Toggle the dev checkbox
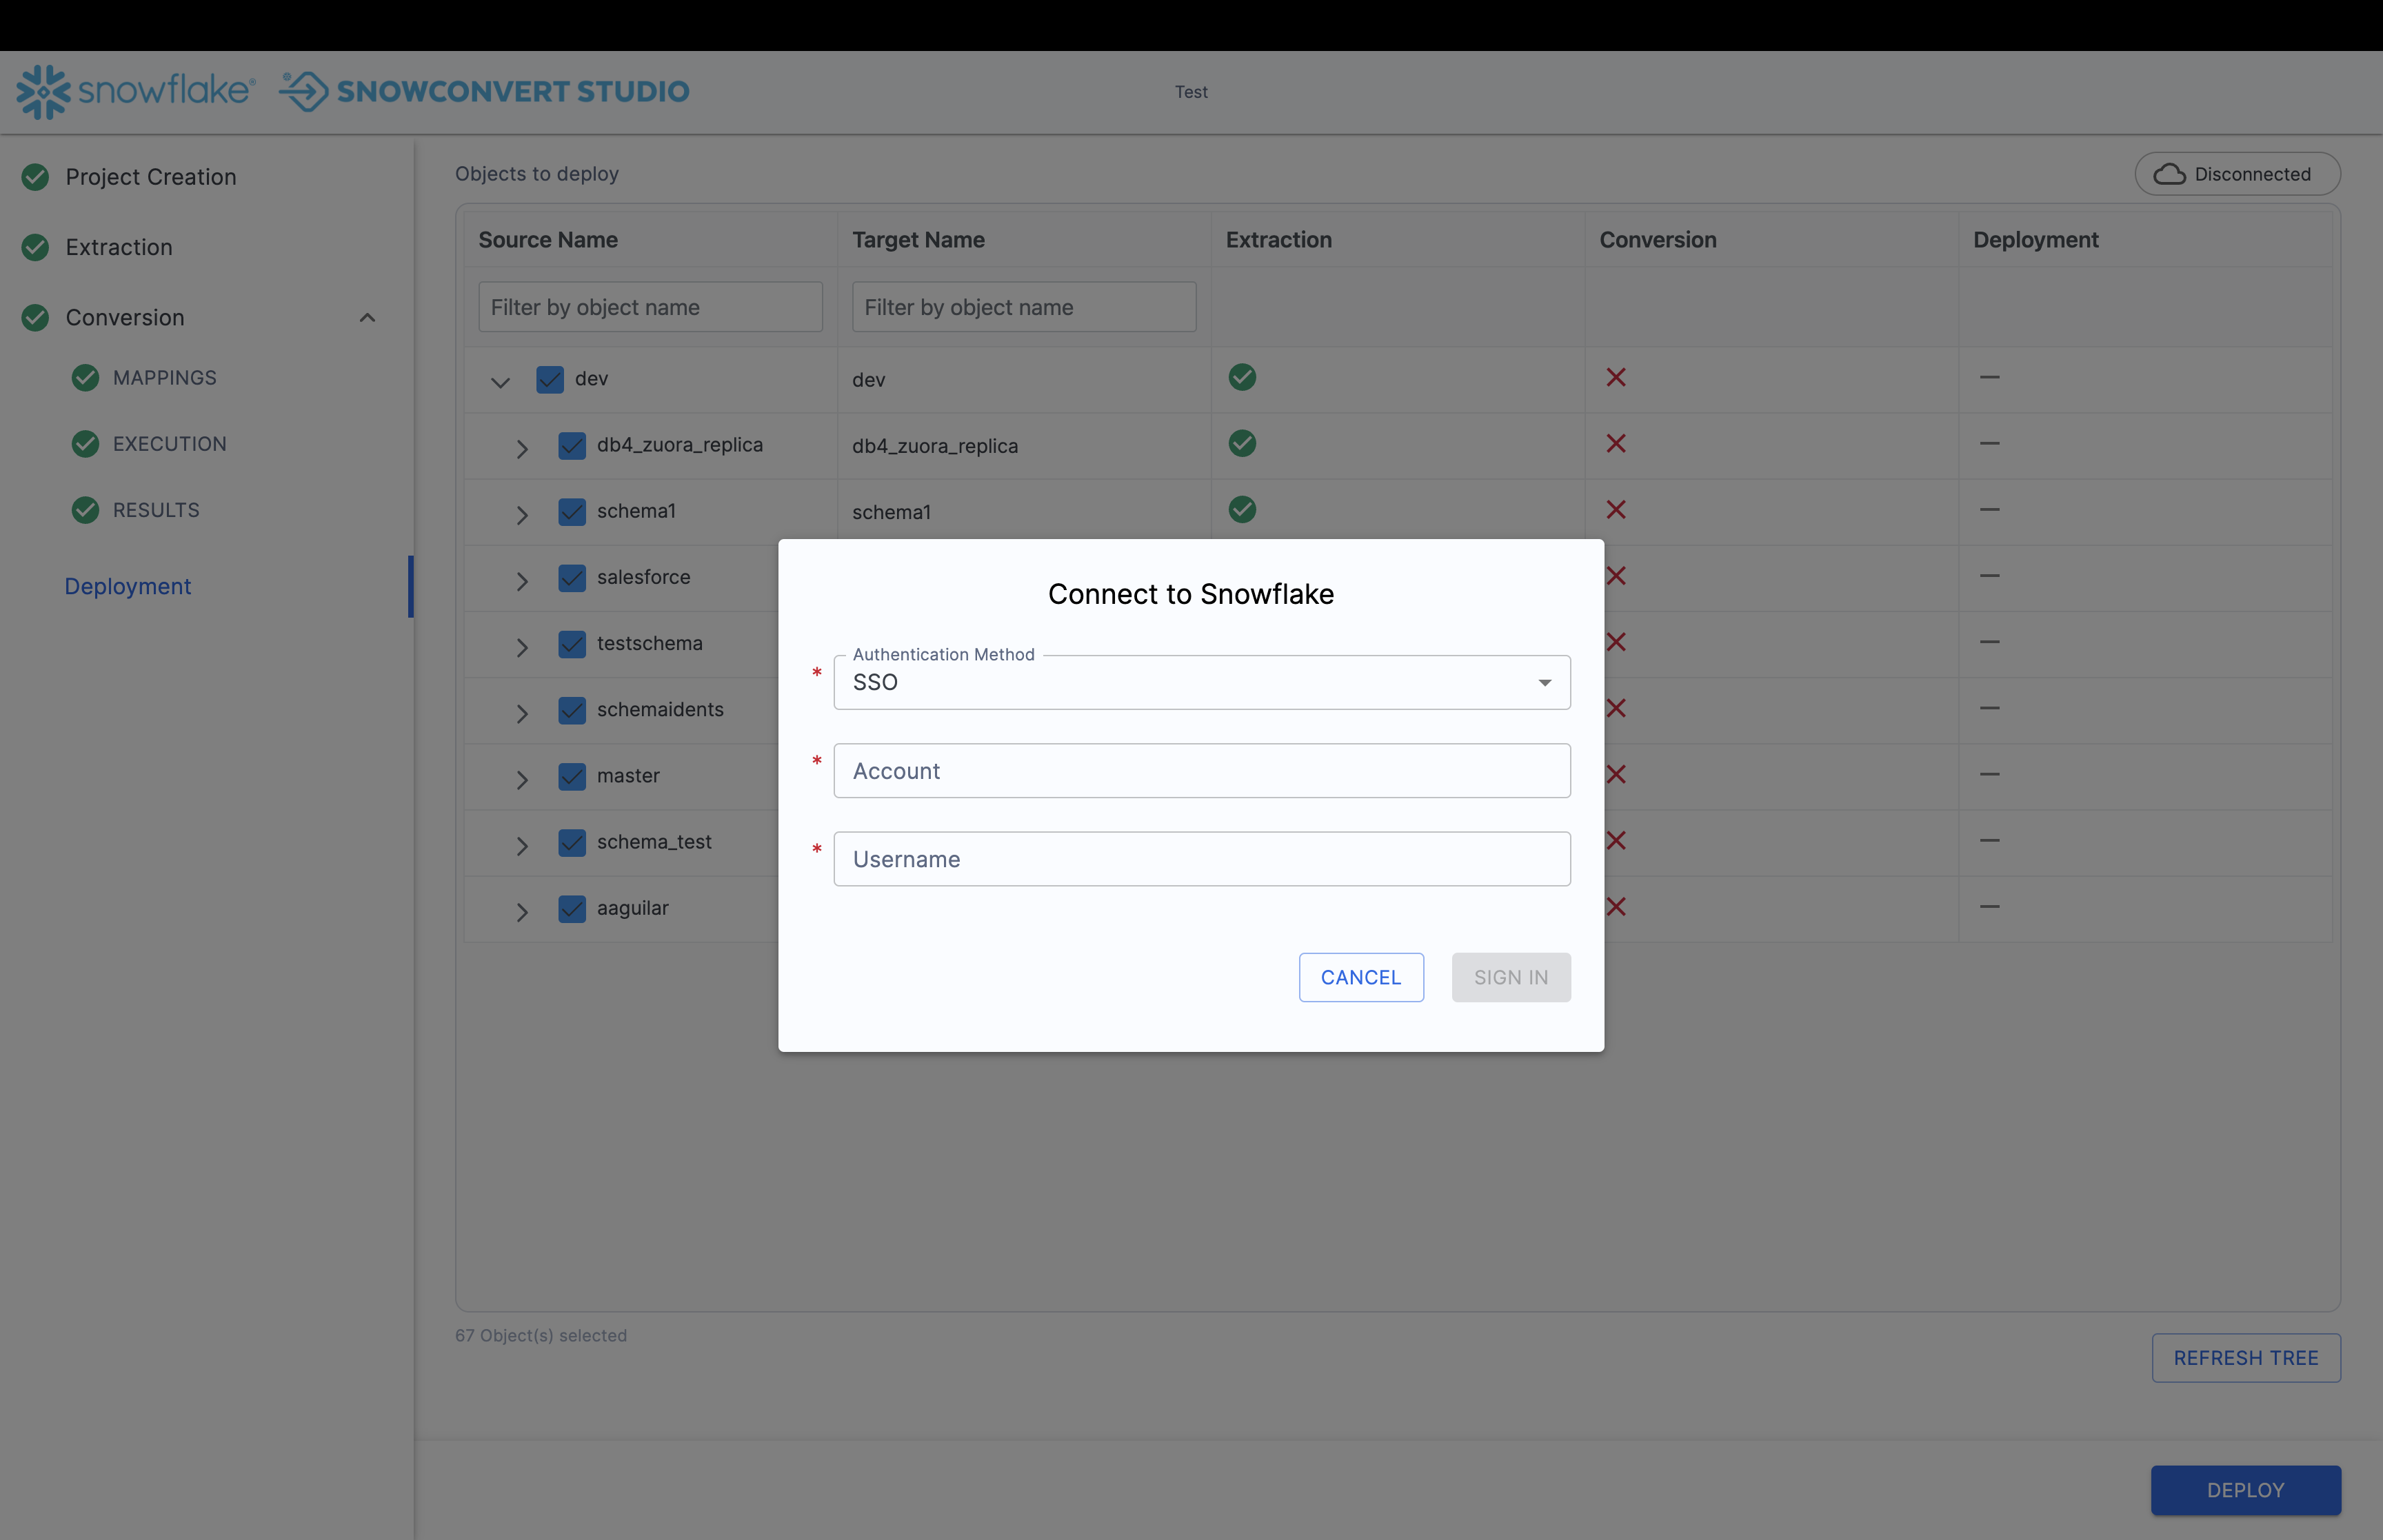2383x1540 pixels. click(550, 379)
